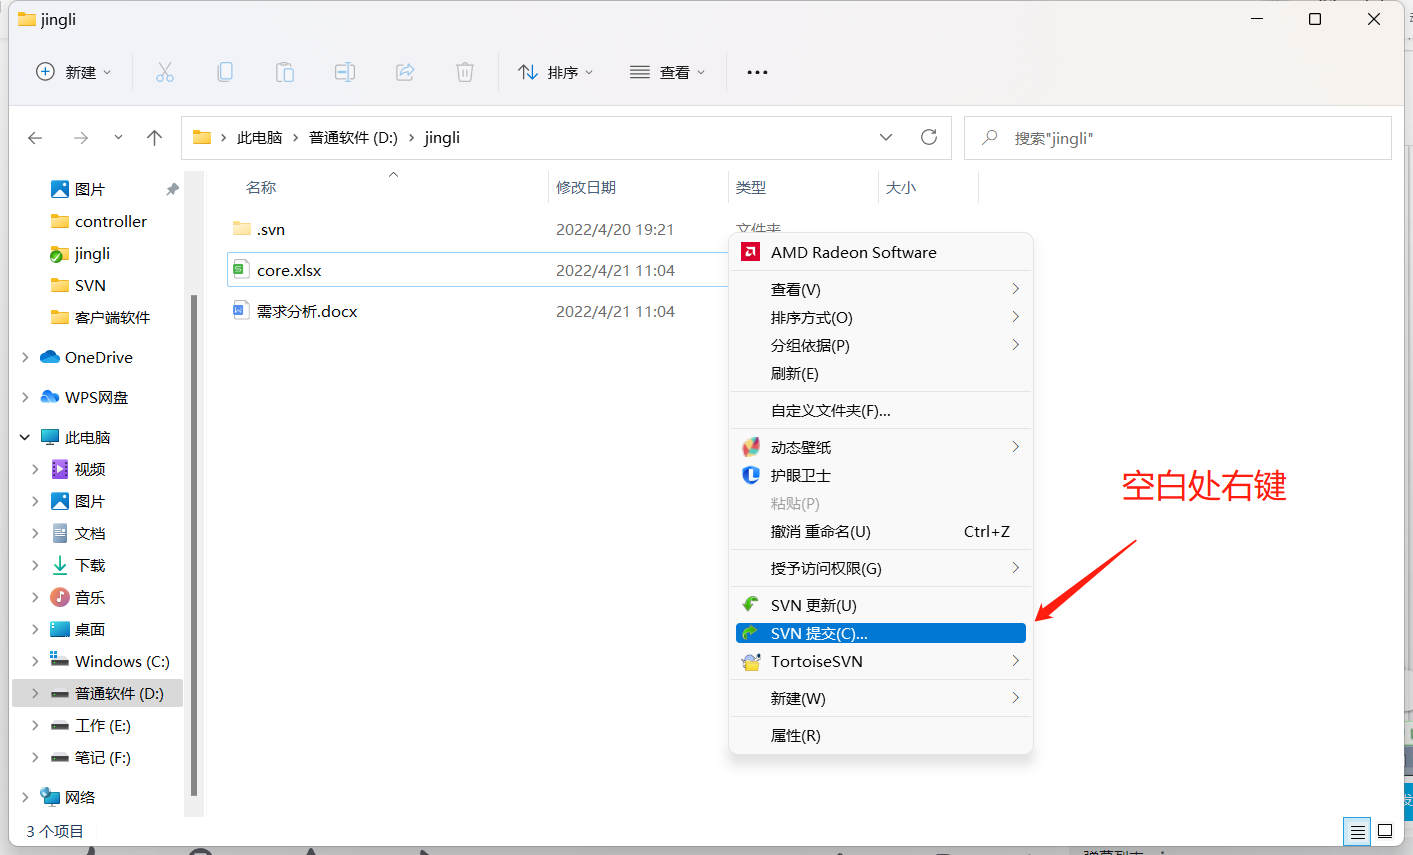The height and width of the screenshot is (855, 1413).
Task: Click the 动态壁纸 colorful icon
Action: pos(750,447)
